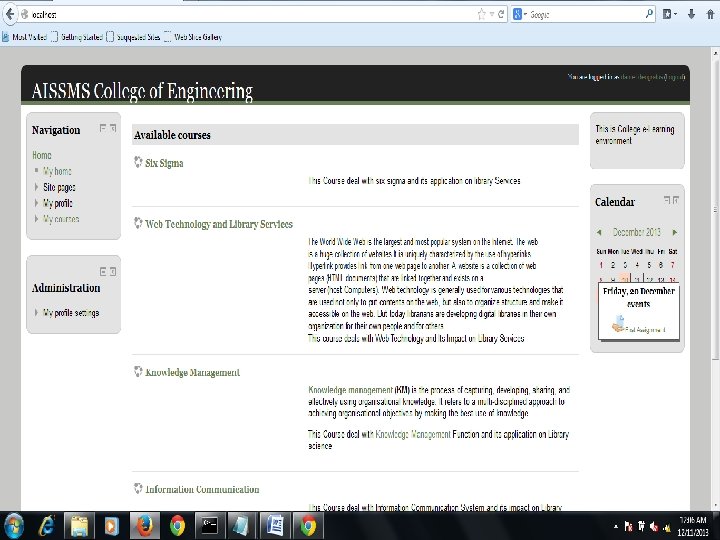The image size is (720, 540).
Task: Open File Explorer folder from taskbar
Action: coord(79,526)
